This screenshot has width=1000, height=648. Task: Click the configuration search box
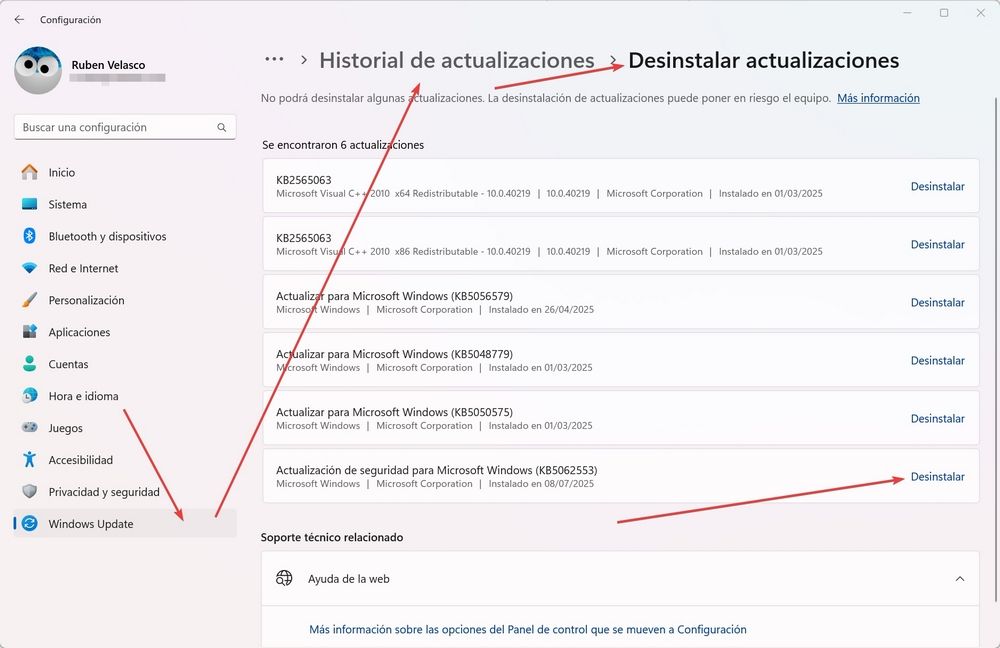[124, 127]
